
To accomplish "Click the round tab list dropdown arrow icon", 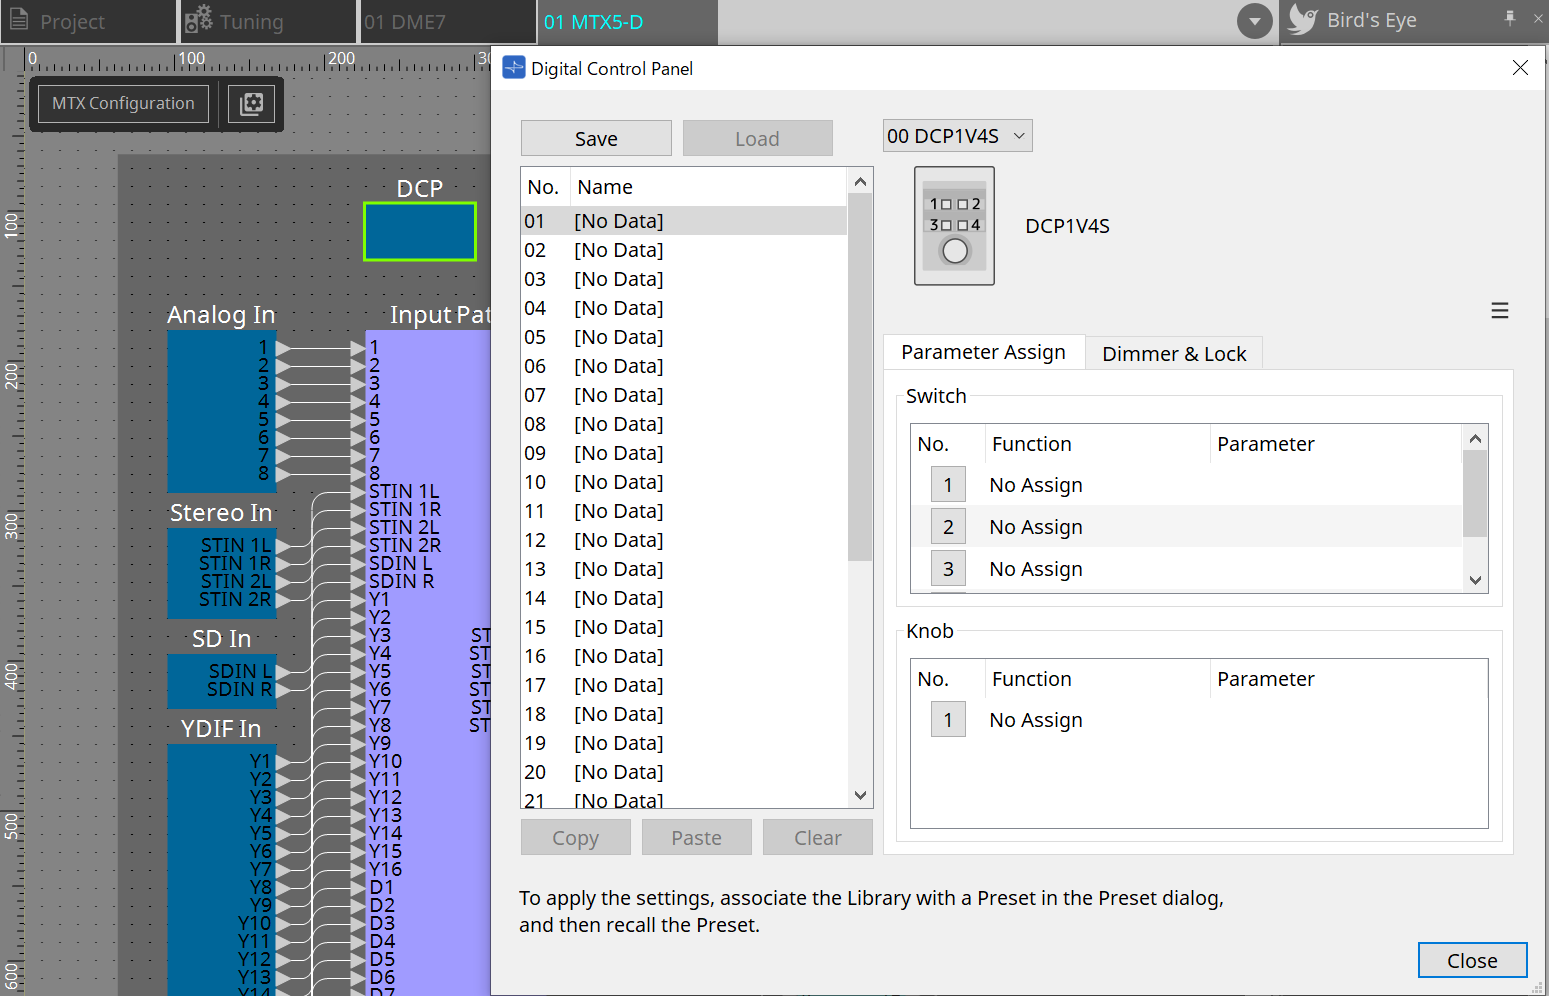I will [1254, 21].
